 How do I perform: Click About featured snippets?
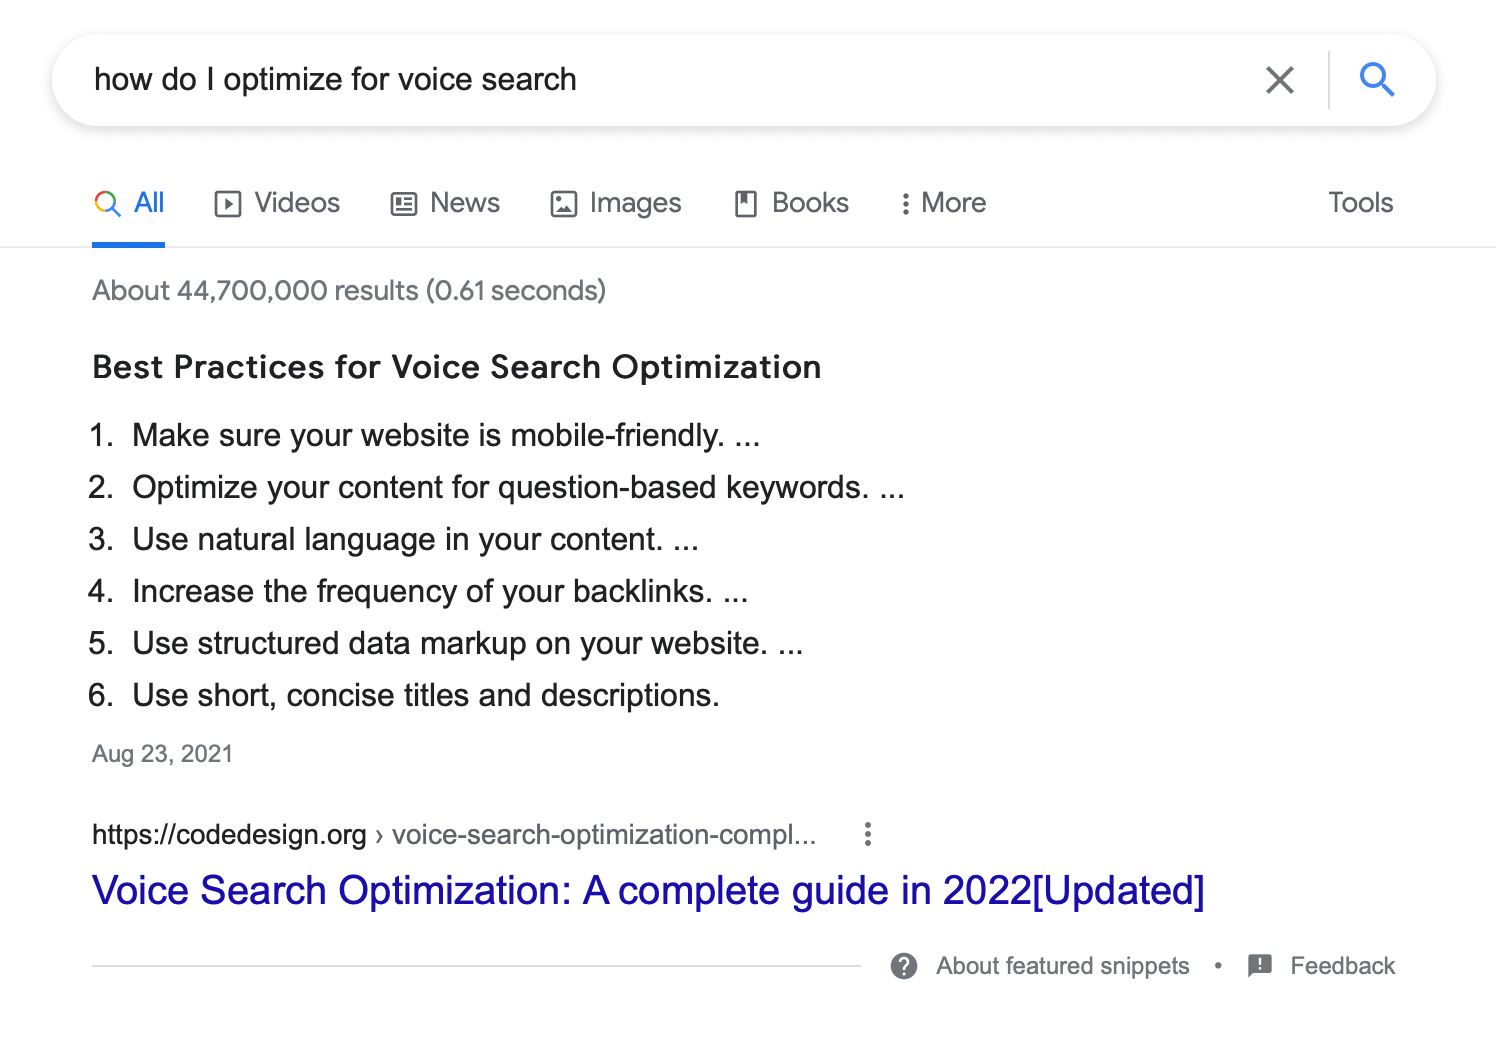[1062, 966]
